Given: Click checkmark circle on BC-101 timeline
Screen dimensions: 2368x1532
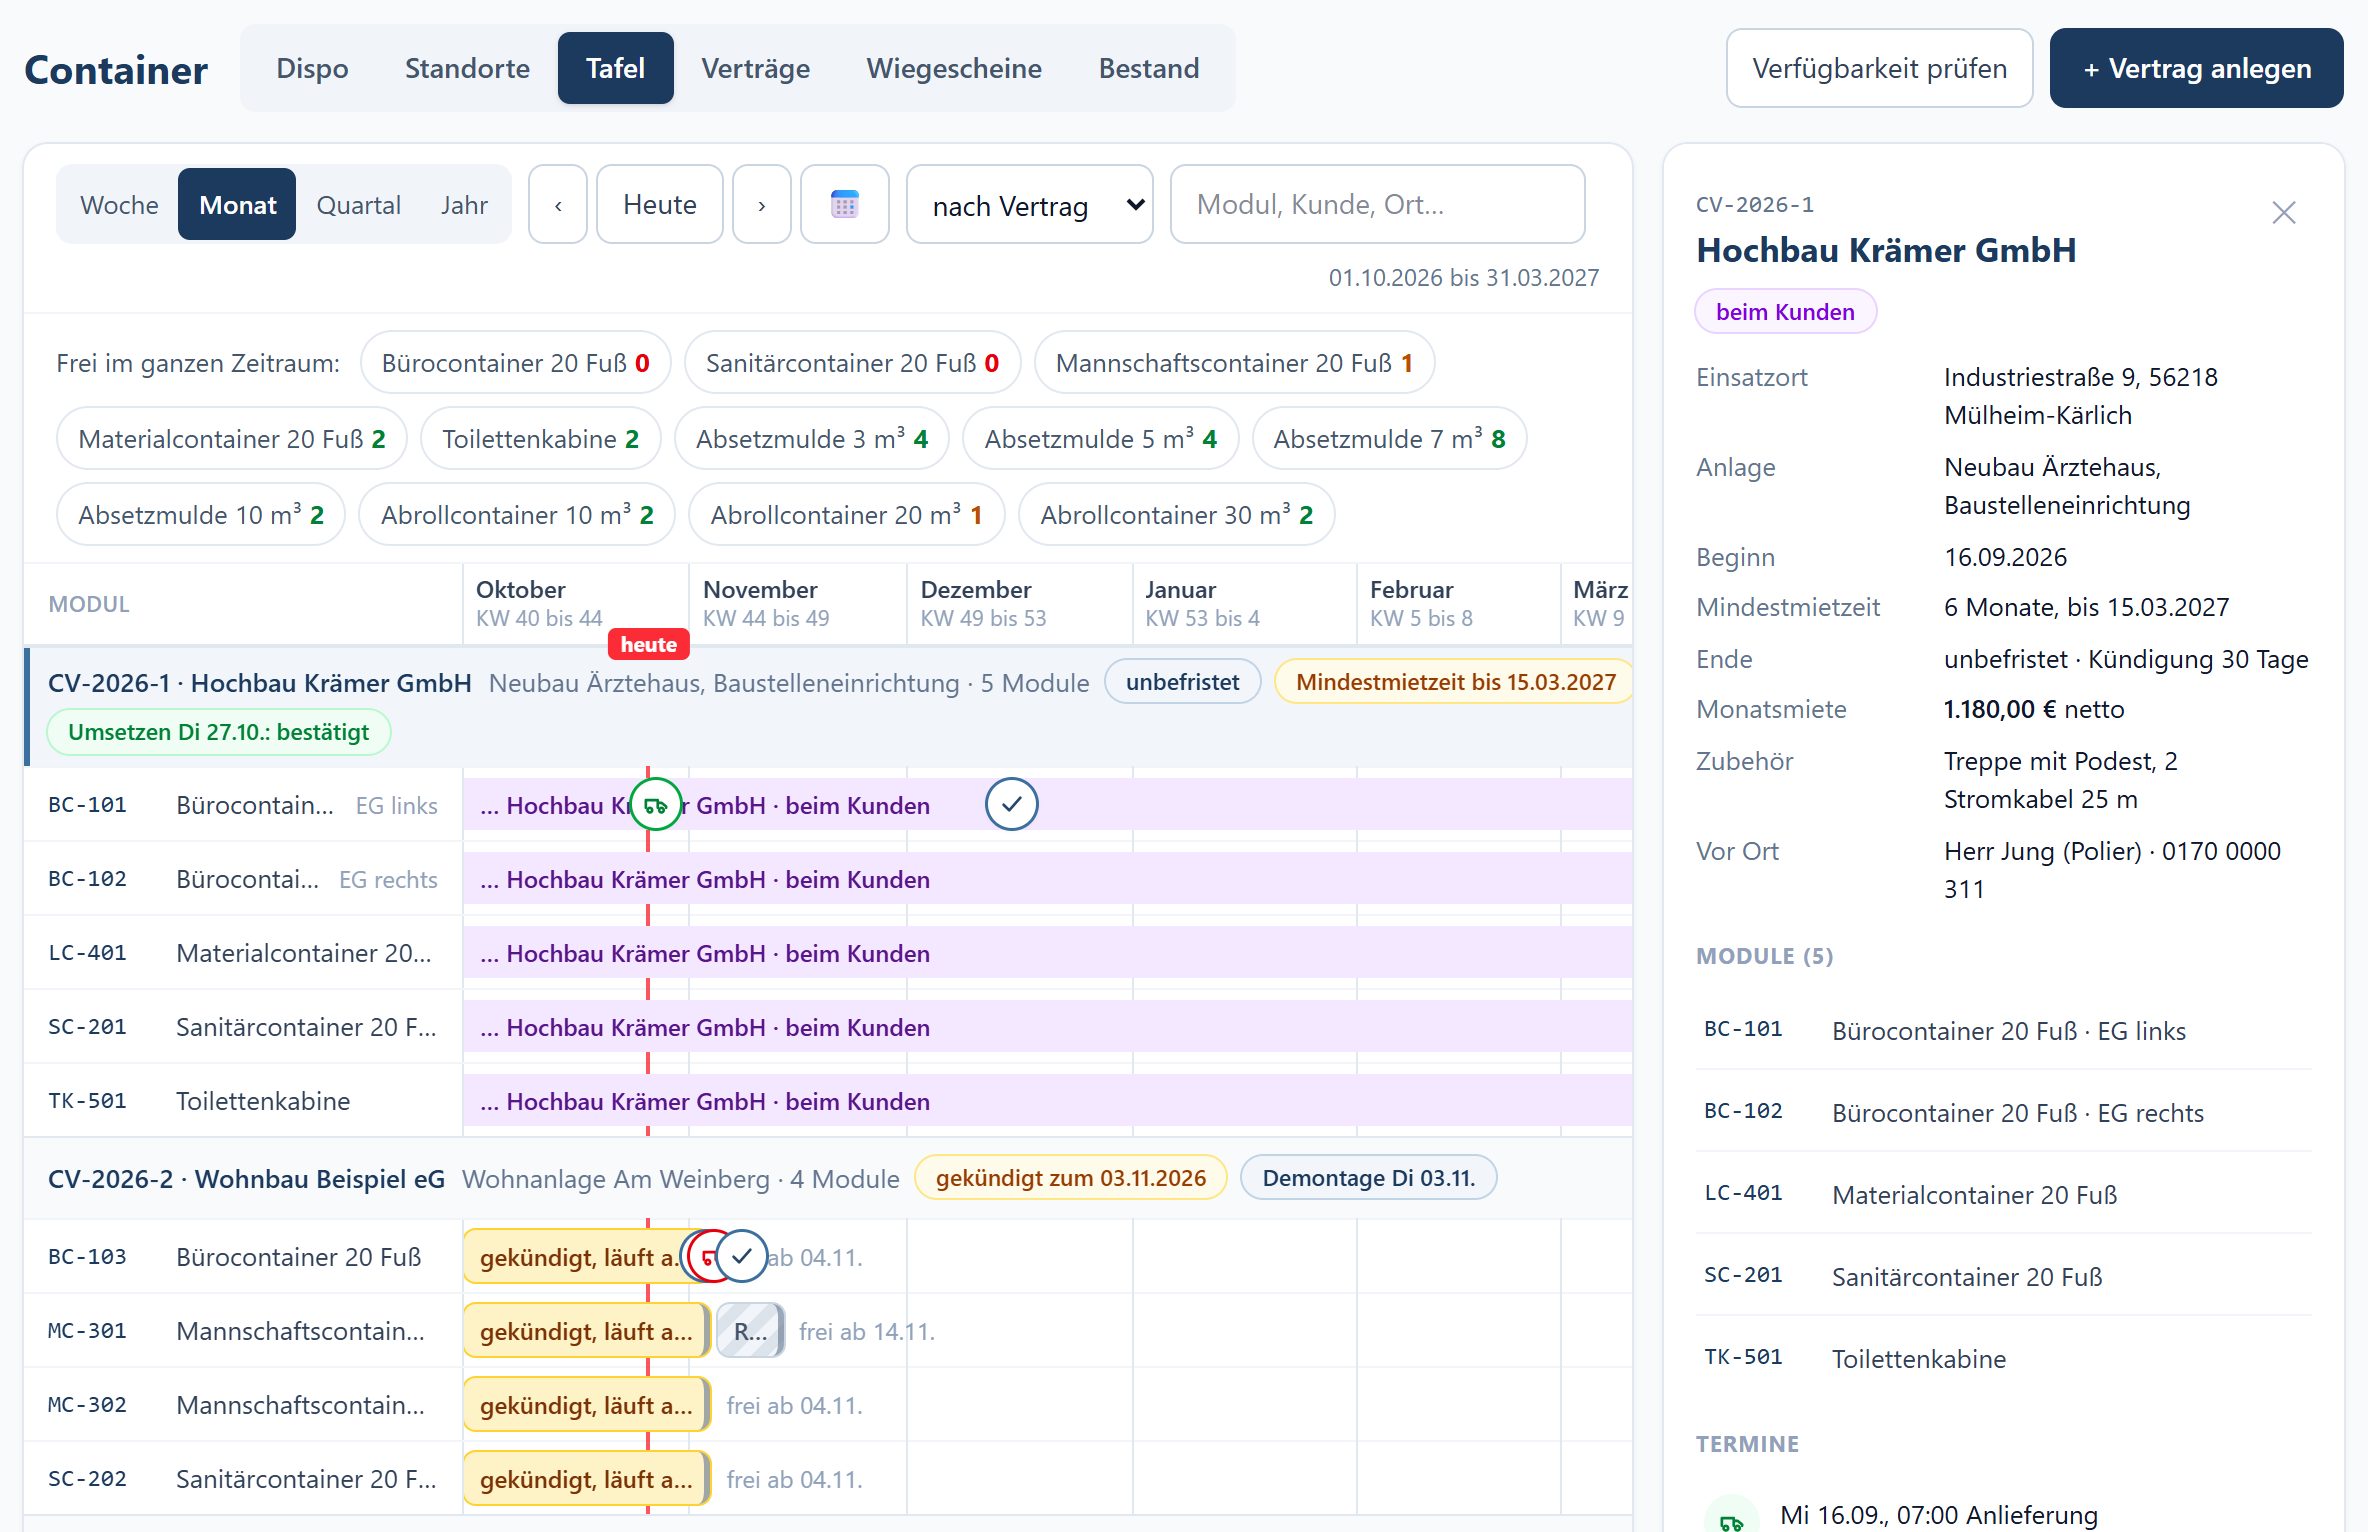Looking at the screenshot, I should 1012,805.
